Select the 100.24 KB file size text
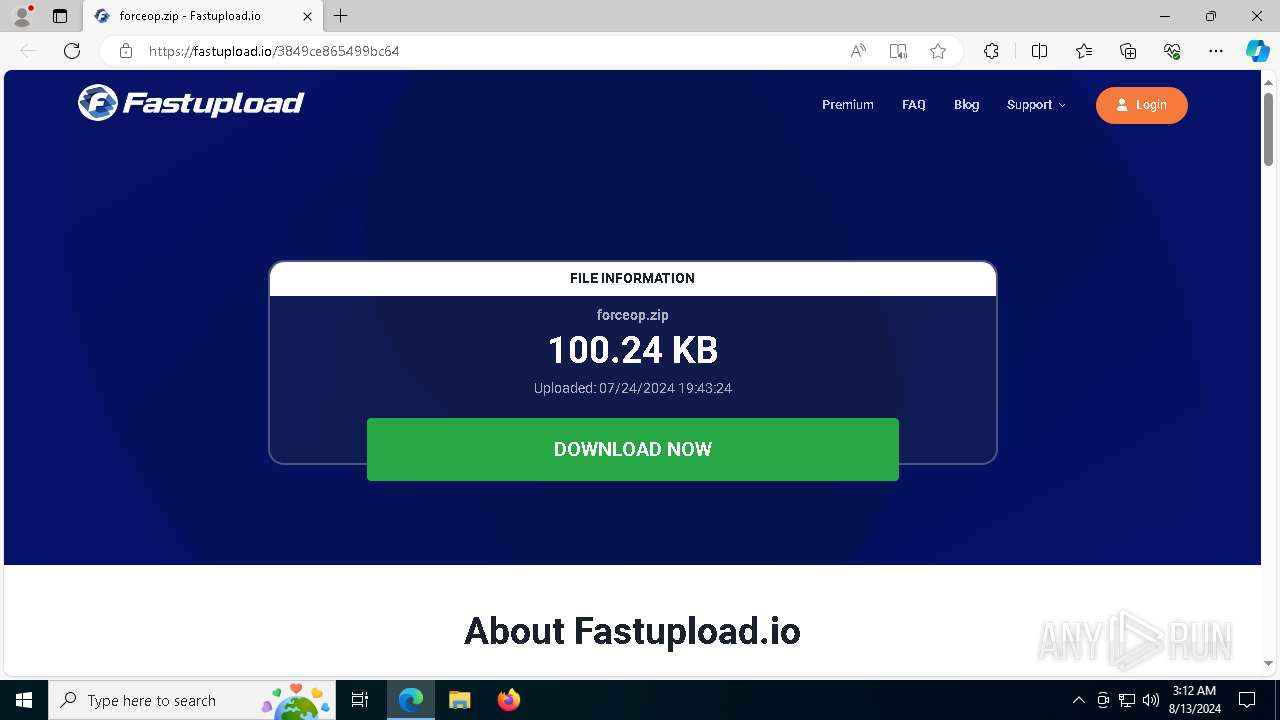Screen dimensions: 1280x720 (633, 350)
